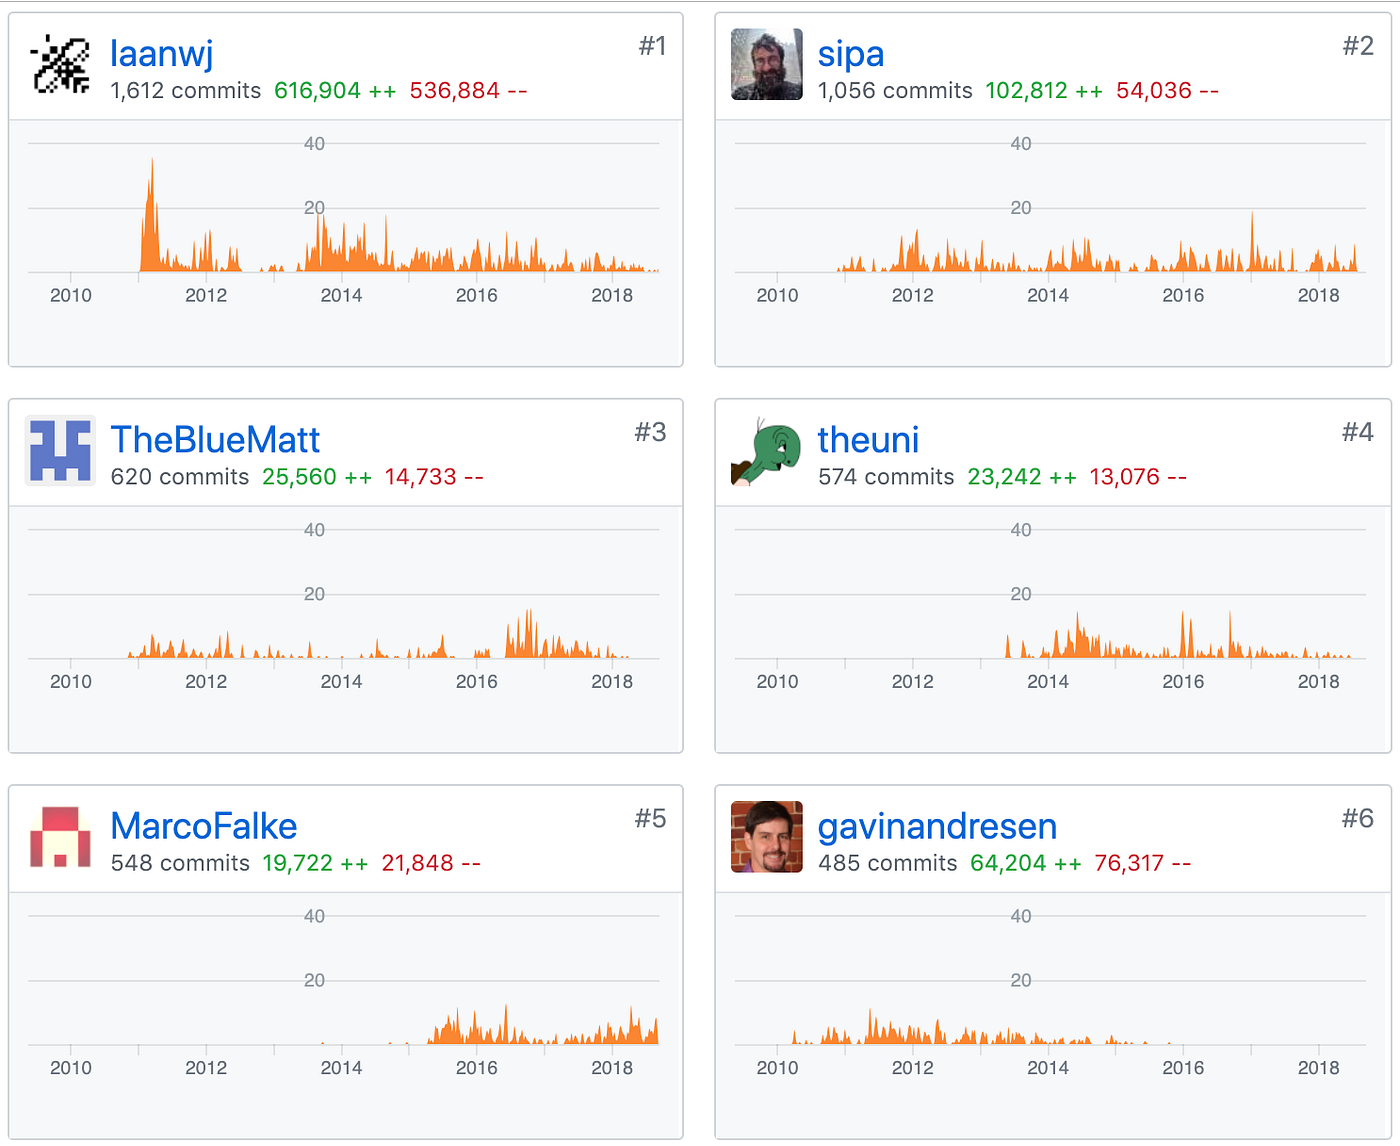The image size is (1400, 1146).
Task: Click the 2016 axis label in gavinandresen's chart
Action: coord(1183,1067)
